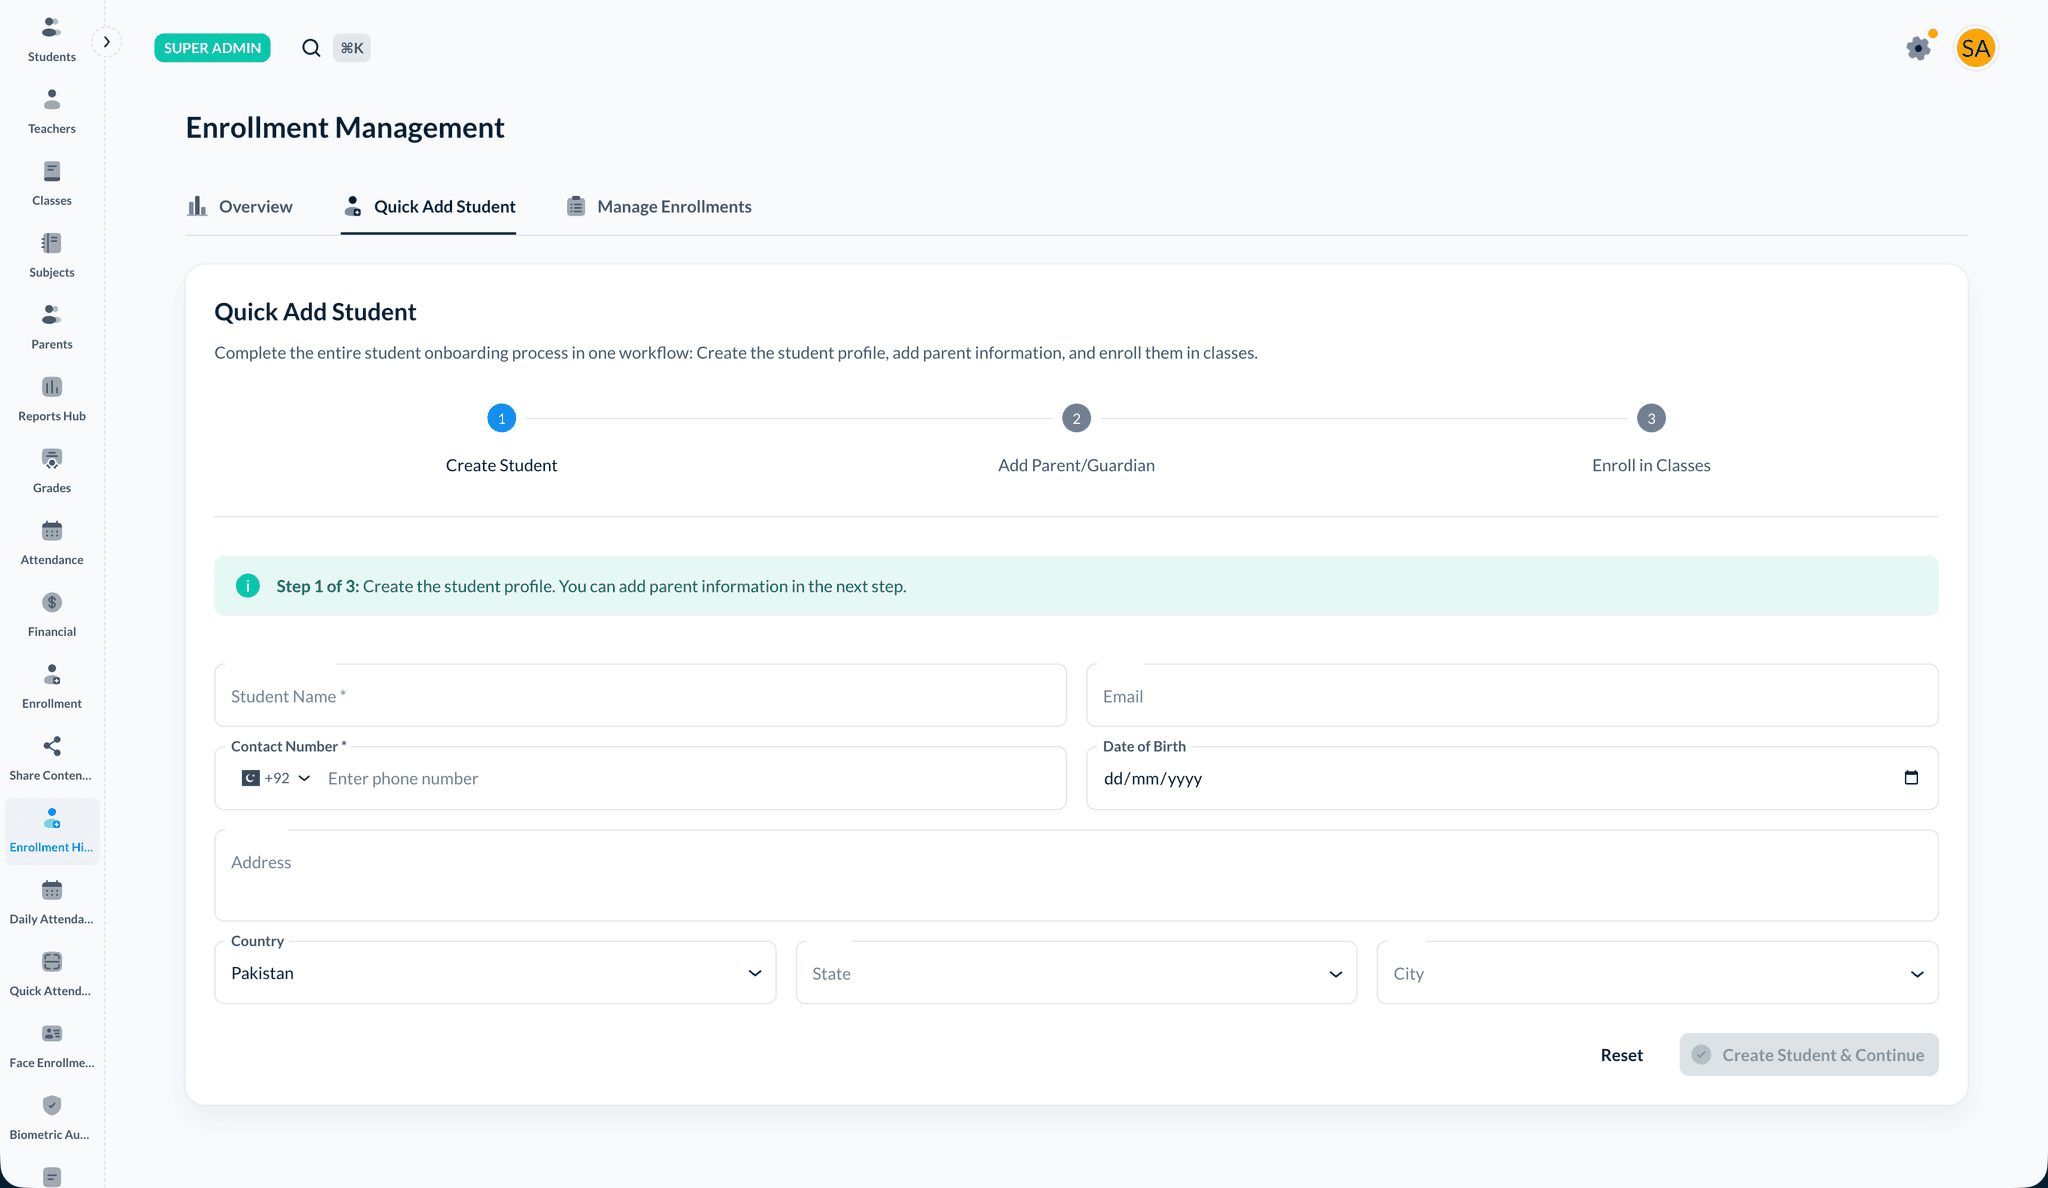Open the Share Content sidebar icon
This screenshot has width=2048, height=1188.
(51, 747)
